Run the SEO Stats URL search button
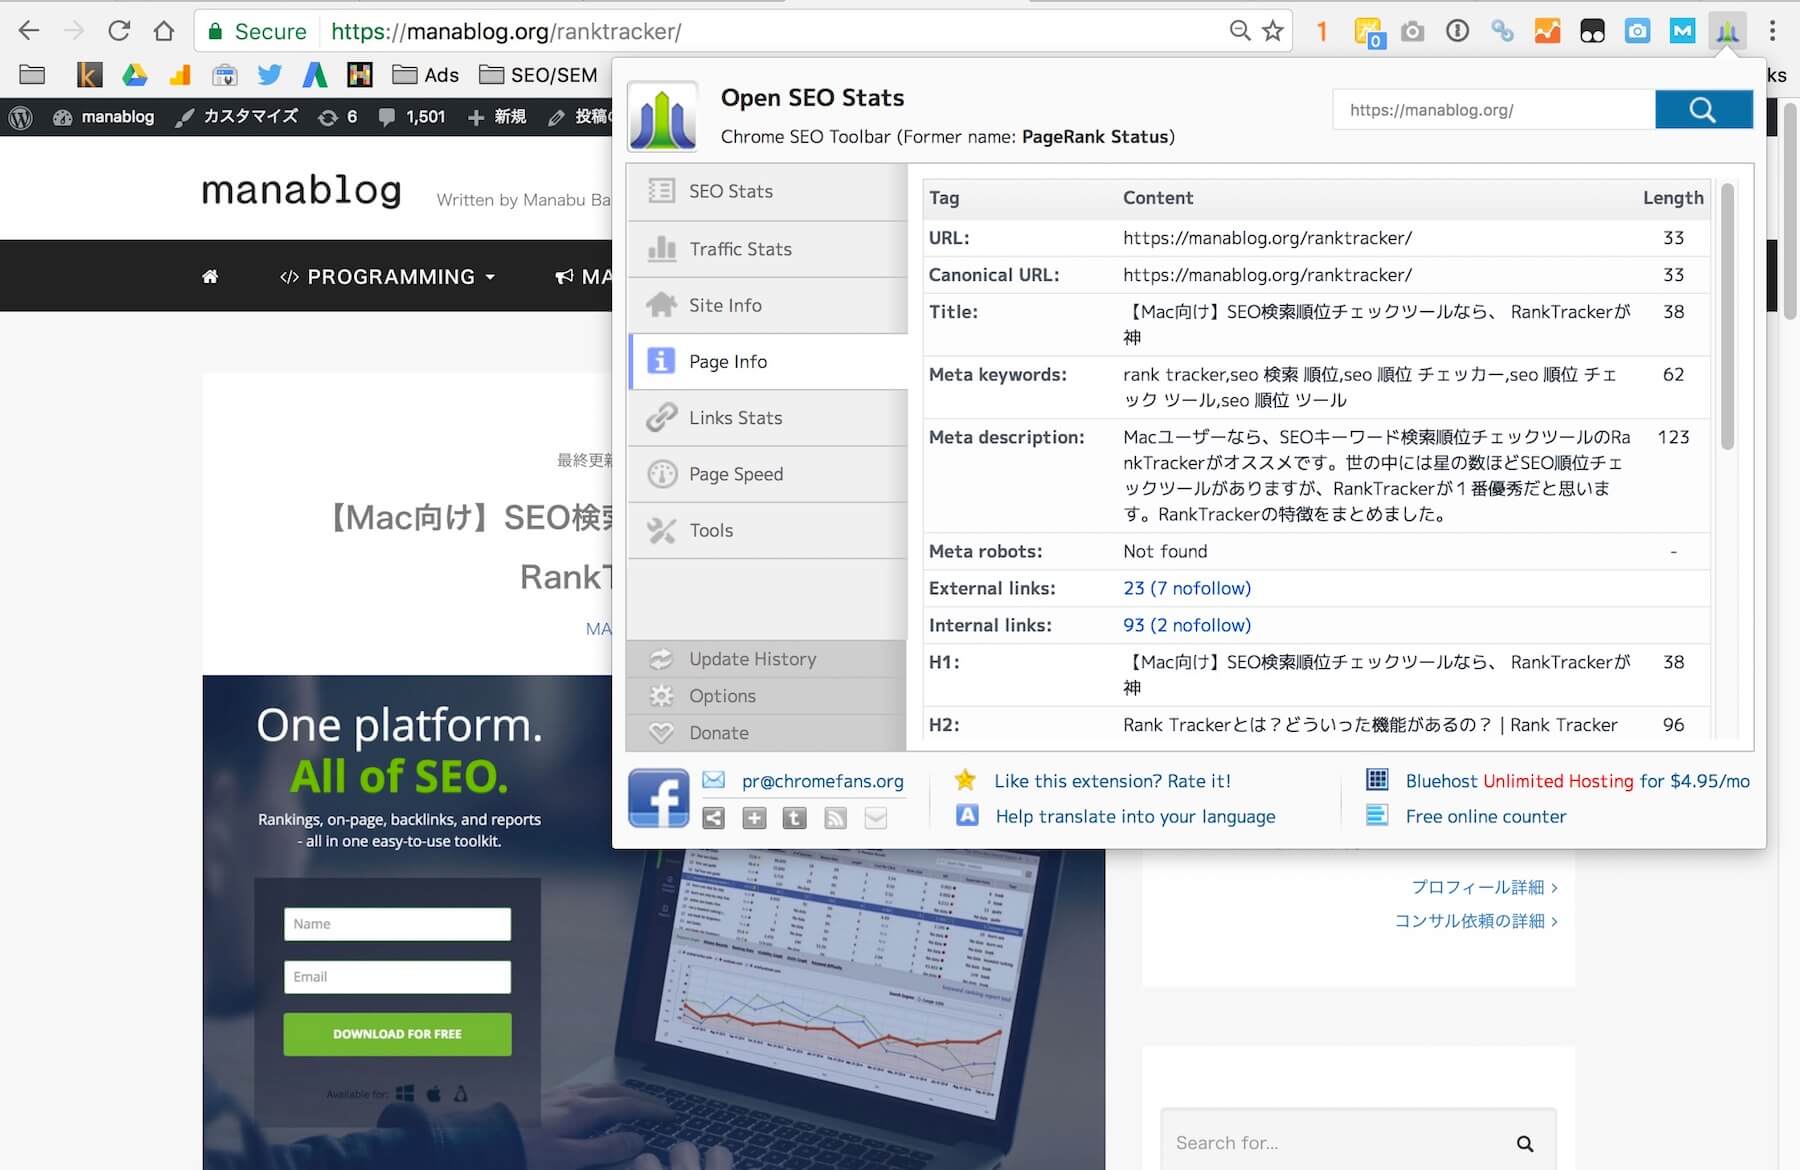The width and height of the screenshot is (1800, 1170). click(1703, 109)
